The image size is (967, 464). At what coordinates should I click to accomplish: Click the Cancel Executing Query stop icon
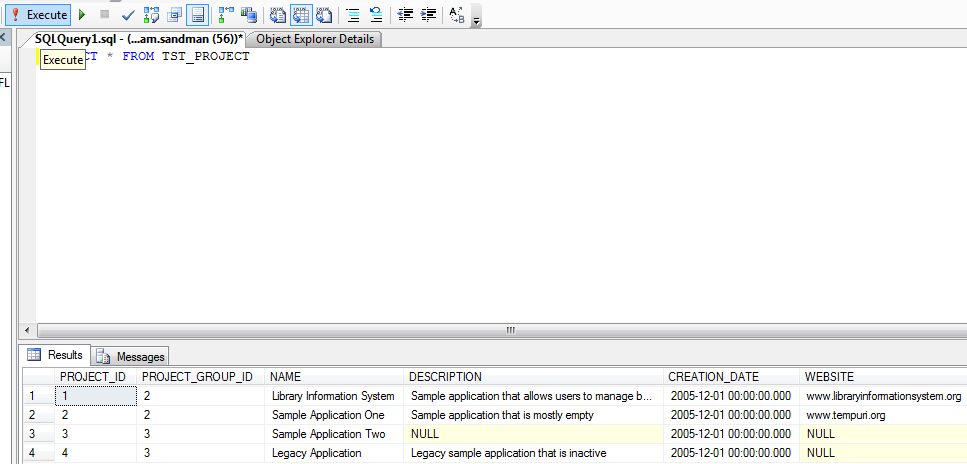(x=104, y=15)
